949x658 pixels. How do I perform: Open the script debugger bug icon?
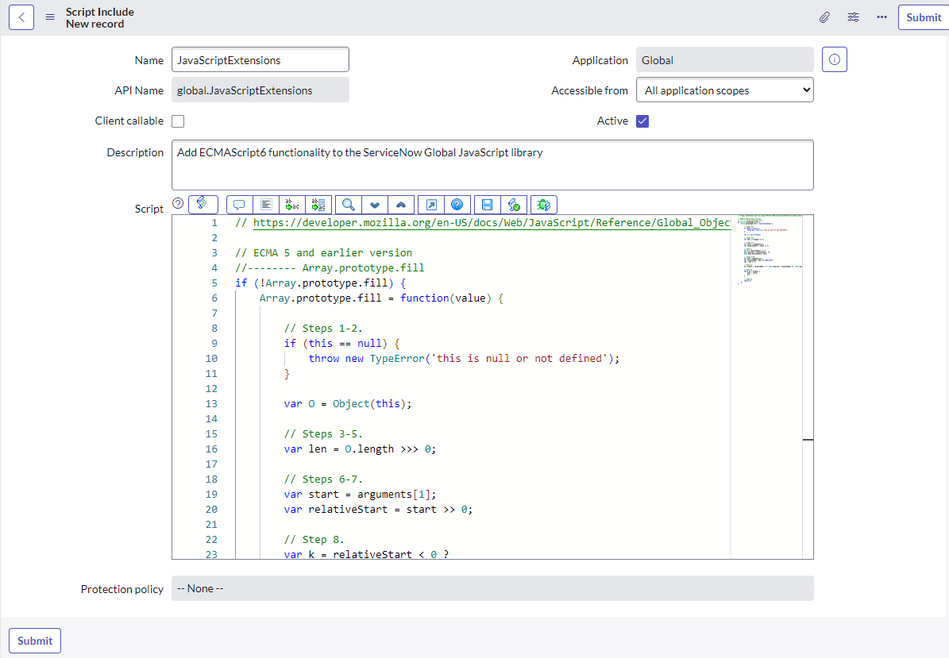(x=543, y=205)
